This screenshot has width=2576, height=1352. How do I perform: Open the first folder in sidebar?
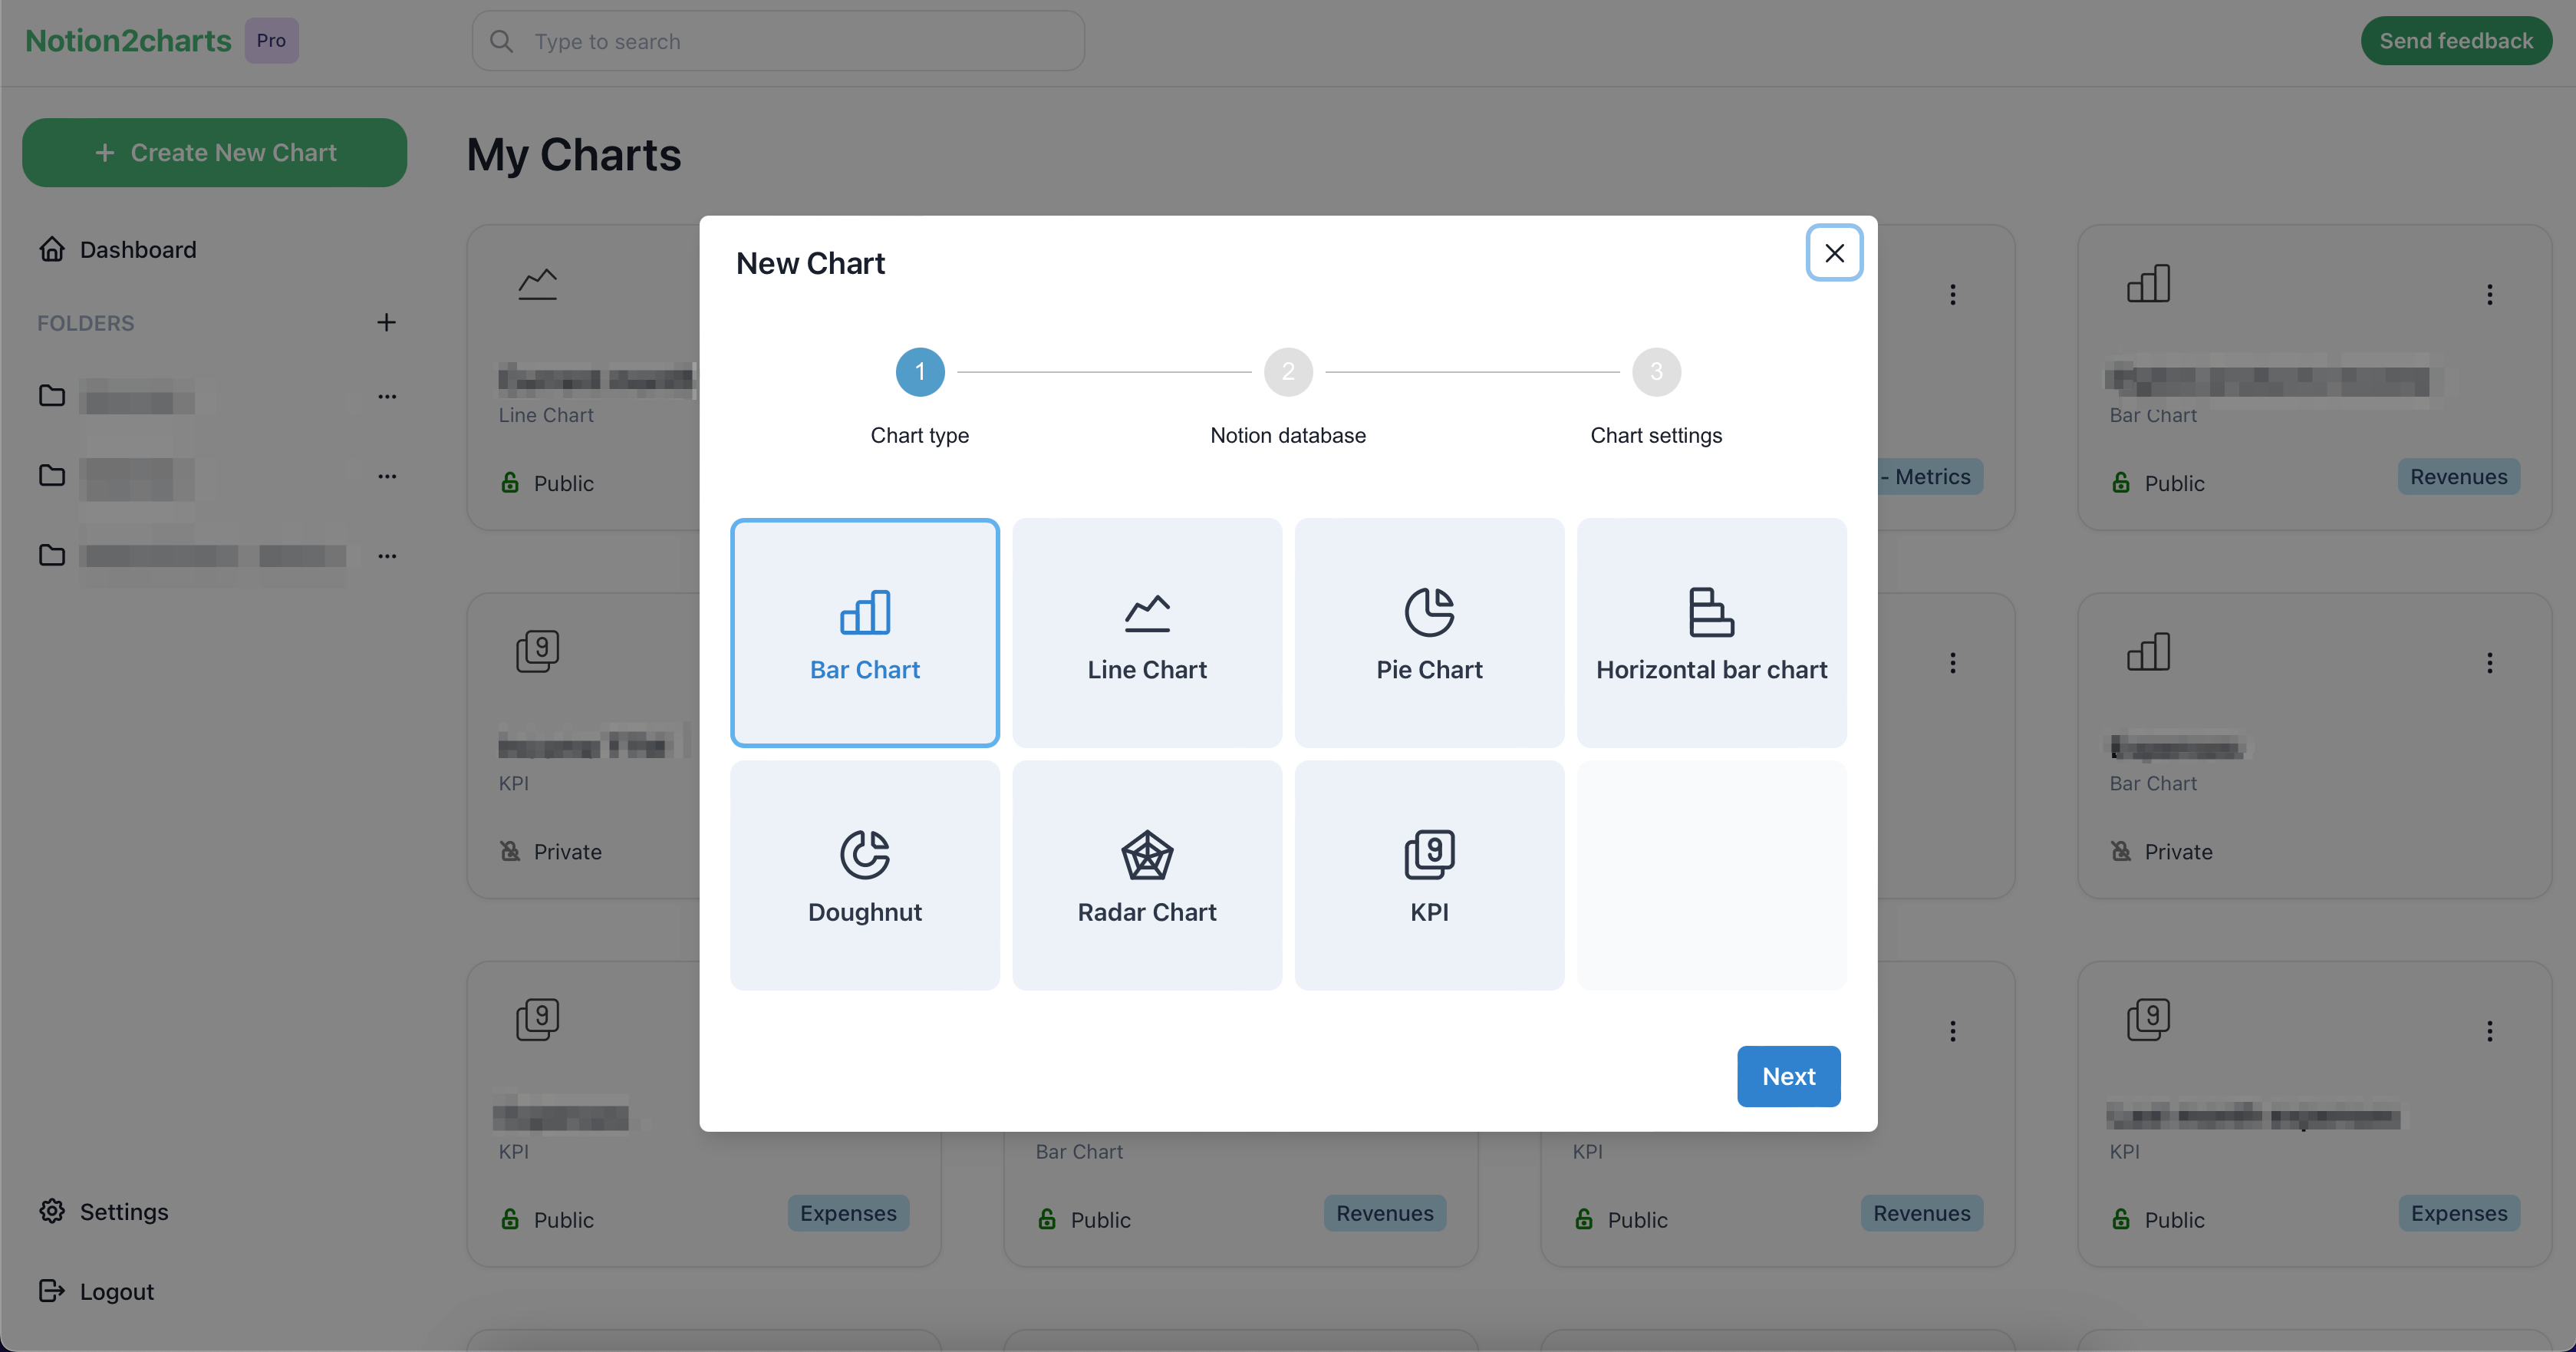118,397
